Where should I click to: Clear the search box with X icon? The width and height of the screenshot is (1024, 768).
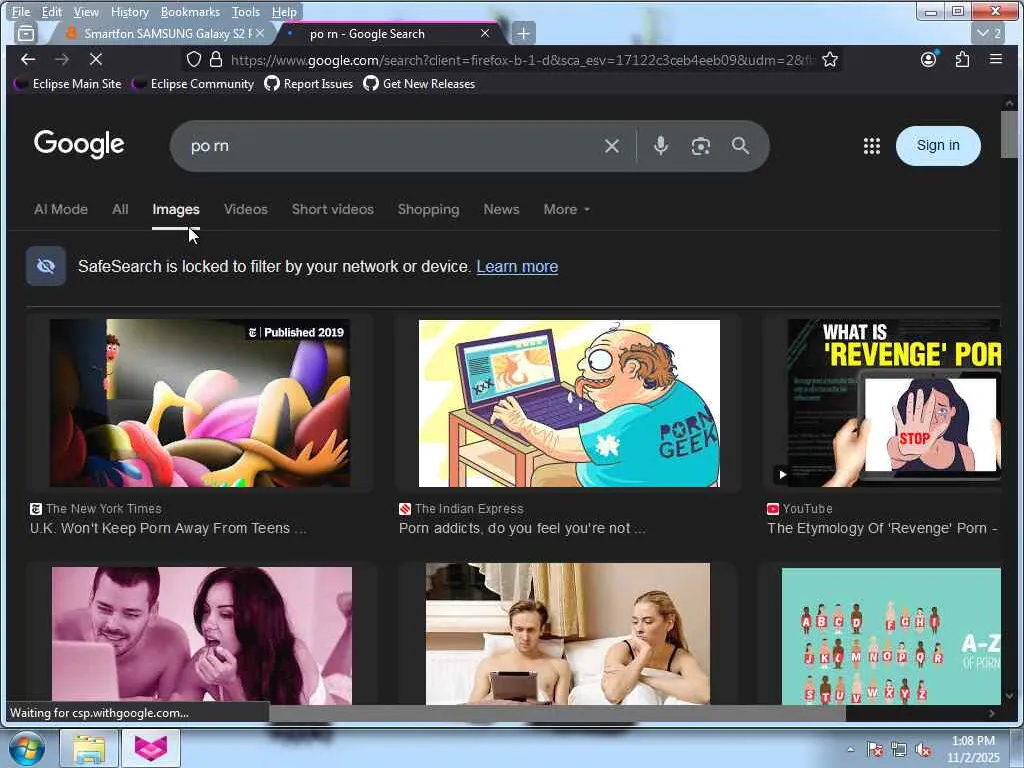(612, 146)
